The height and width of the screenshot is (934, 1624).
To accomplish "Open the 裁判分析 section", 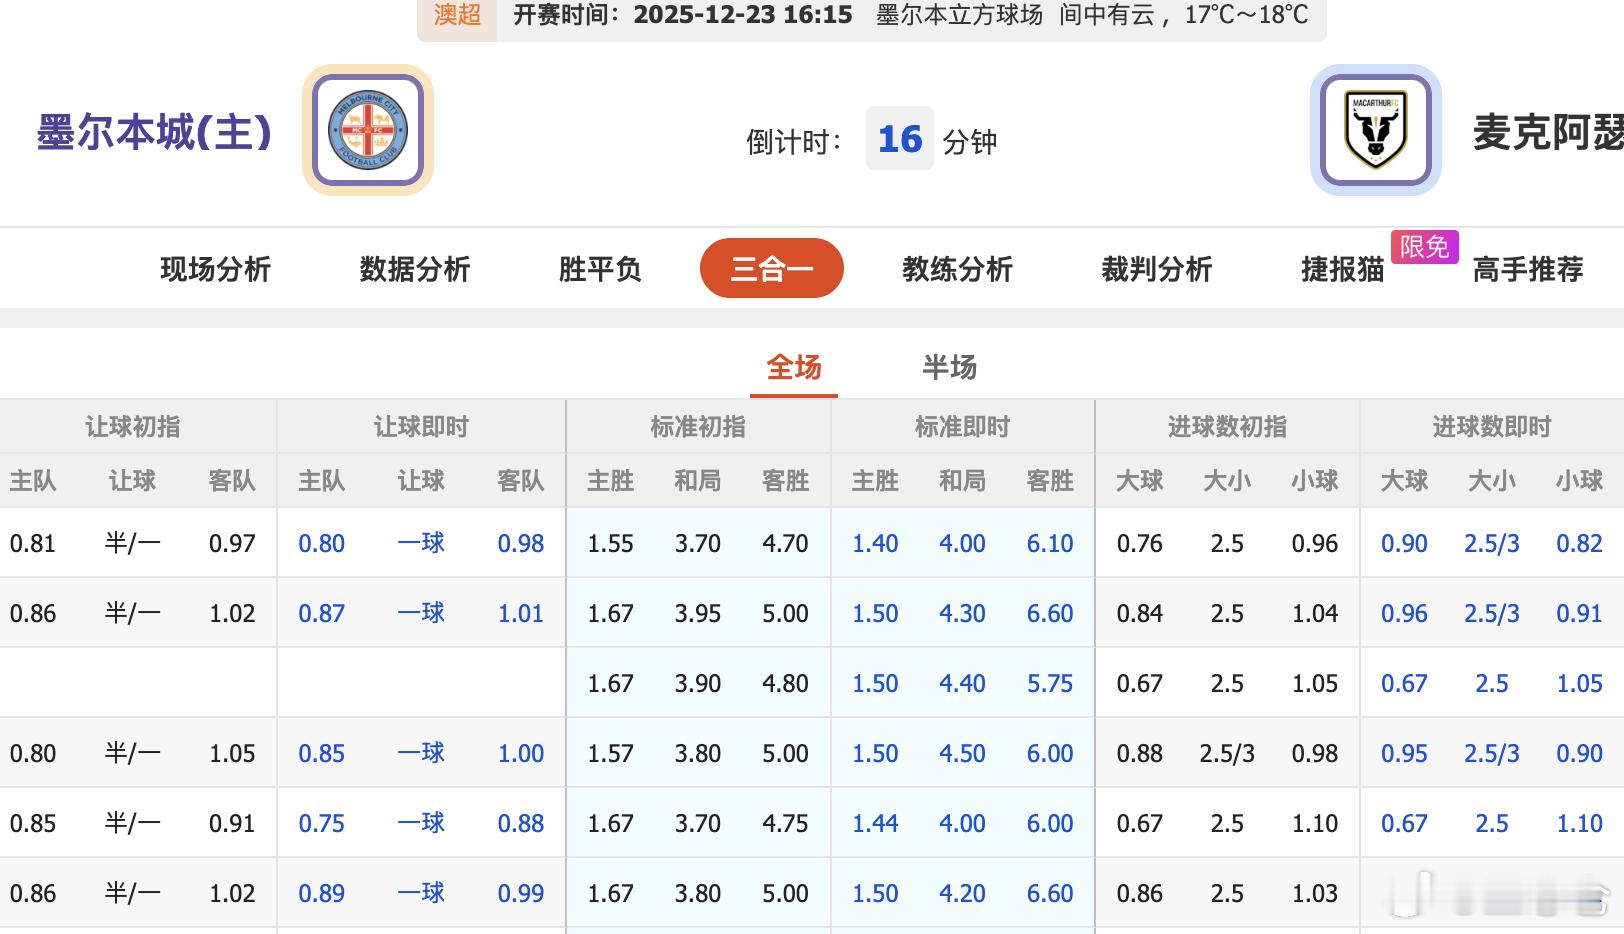I will [x=1154, y=268].
